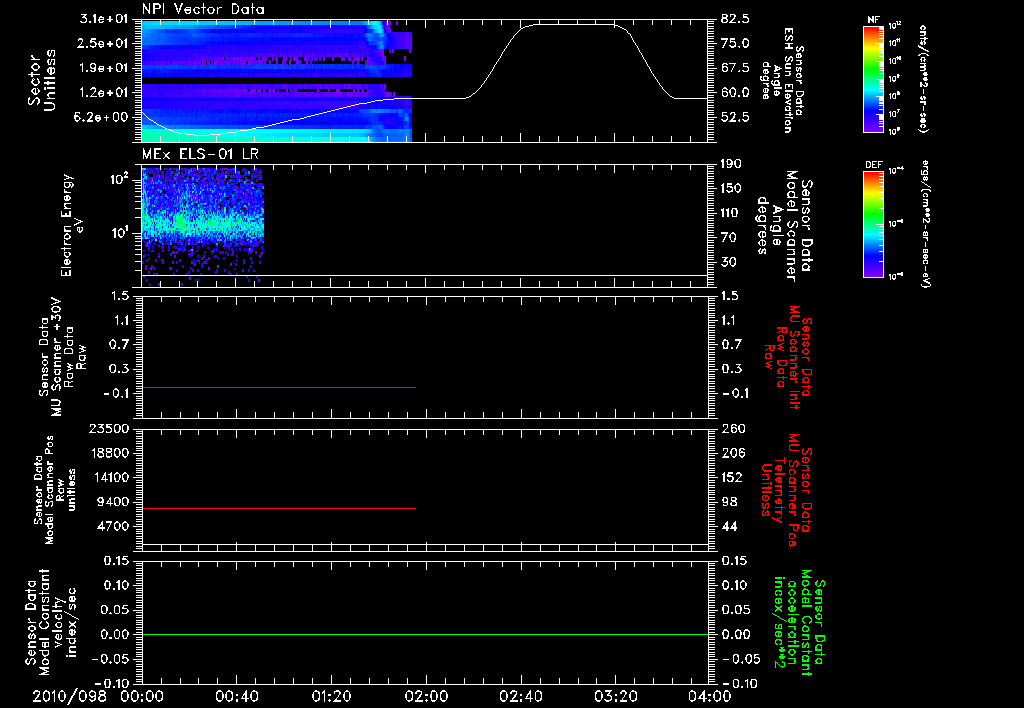Click the '23500' scanner position tick

(x=110, y=429)
